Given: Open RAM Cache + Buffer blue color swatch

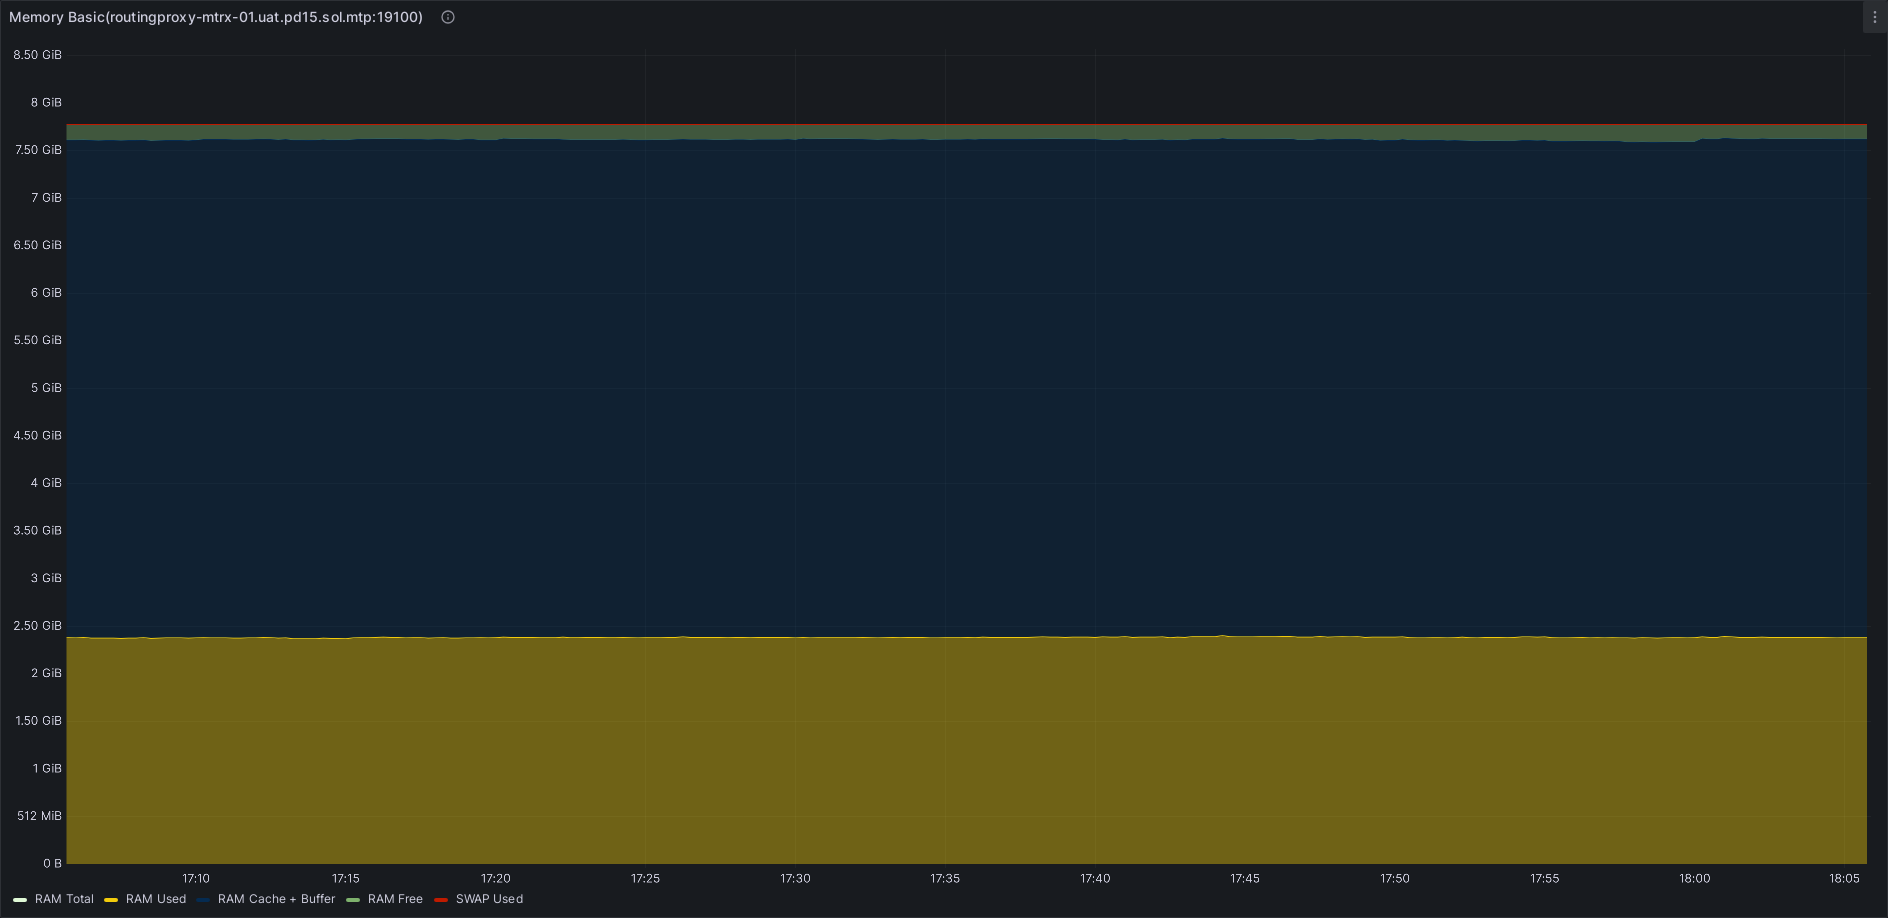Looking at the screenshot, I should point(203,900).
